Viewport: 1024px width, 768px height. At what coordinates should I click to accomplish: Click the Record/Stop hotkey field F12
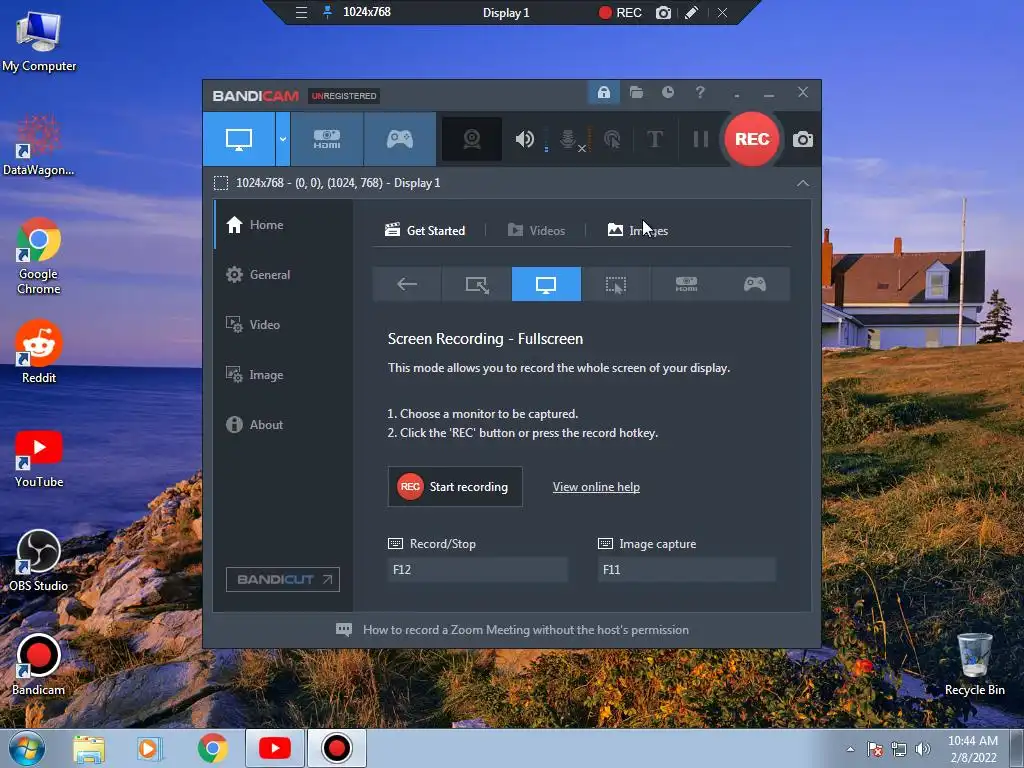[x=477, y=569]
